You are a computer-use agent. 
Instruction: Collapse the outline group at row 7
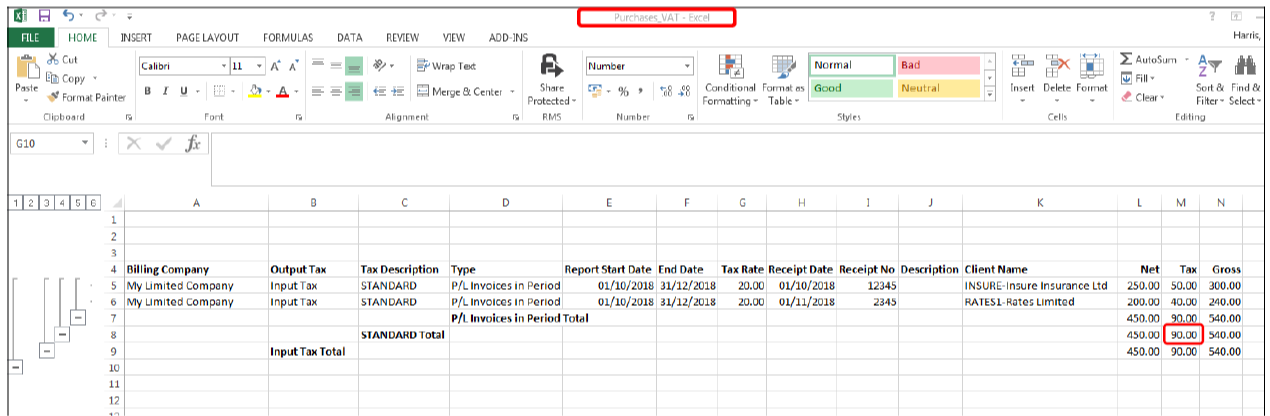coord(79,318)
